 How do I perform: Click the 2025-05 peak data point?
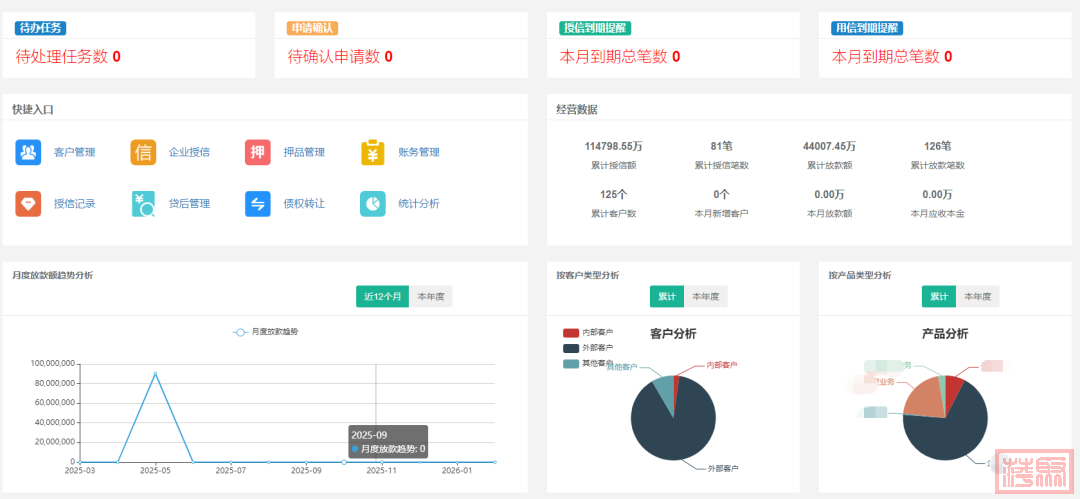155,373
